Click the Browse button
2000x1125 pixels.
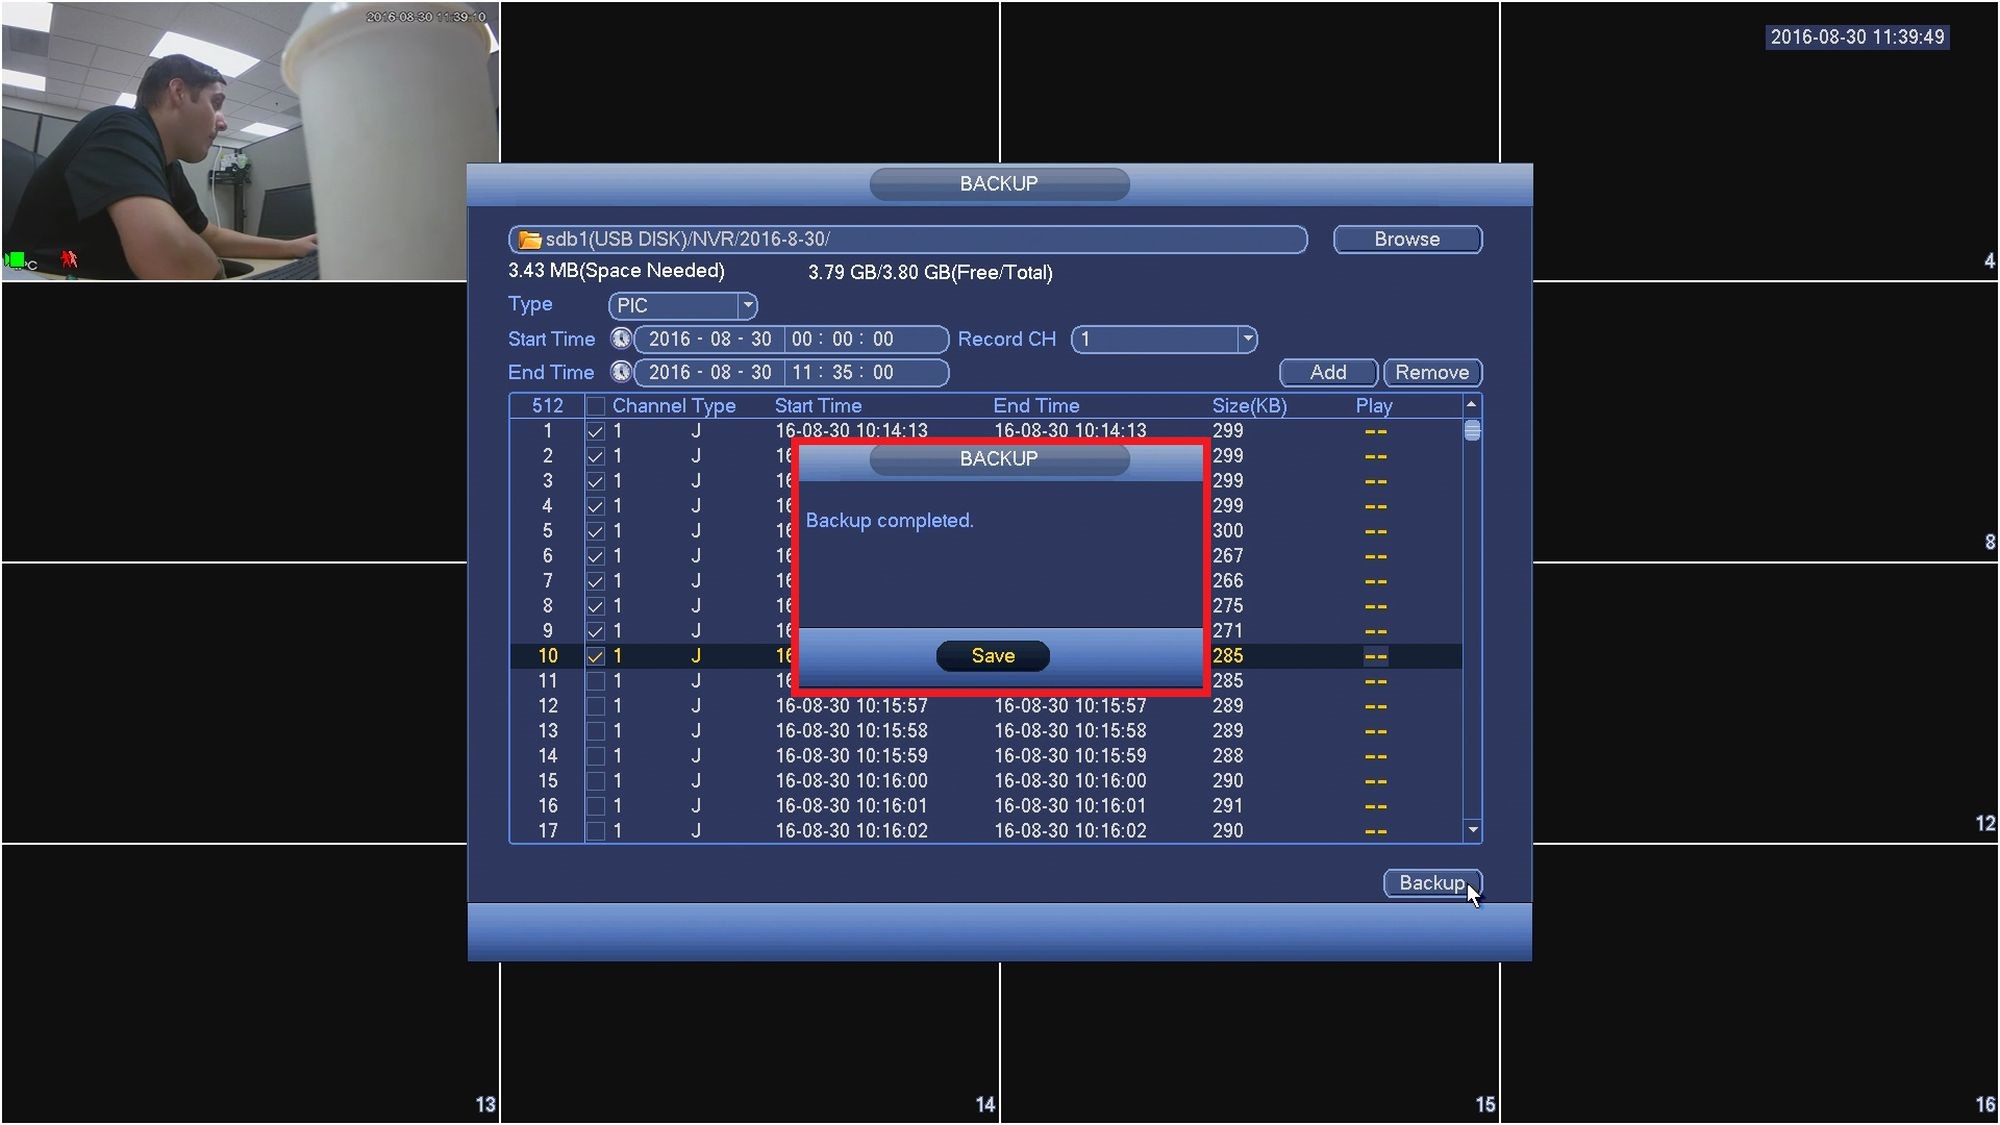(x=1406, y=239)
